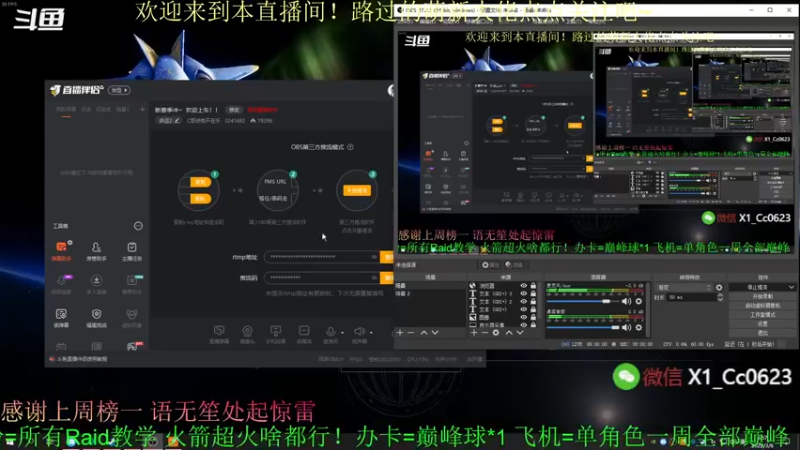Add a source with OBS sources plus button

point(474,333)
